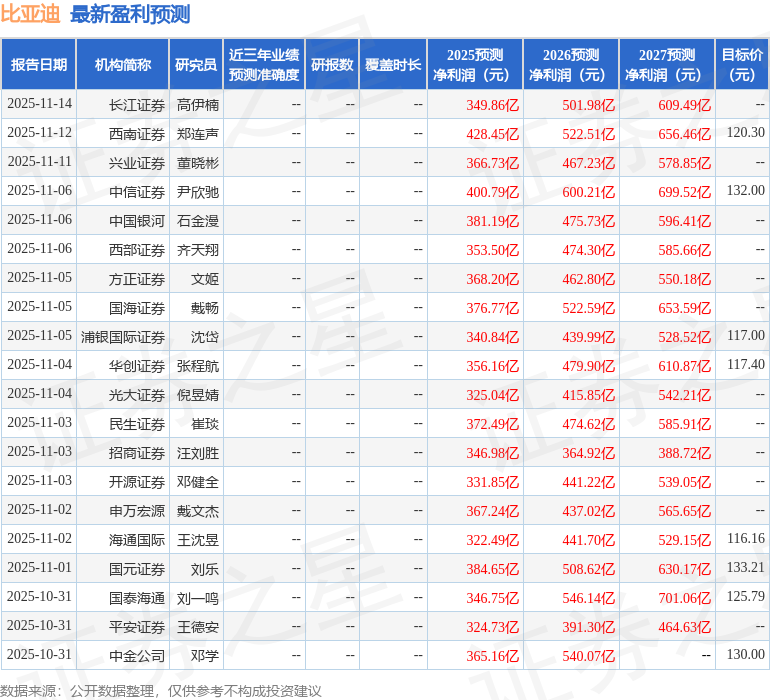
Task: Click the 研报数 column header
Action: (x=332, y=64)
